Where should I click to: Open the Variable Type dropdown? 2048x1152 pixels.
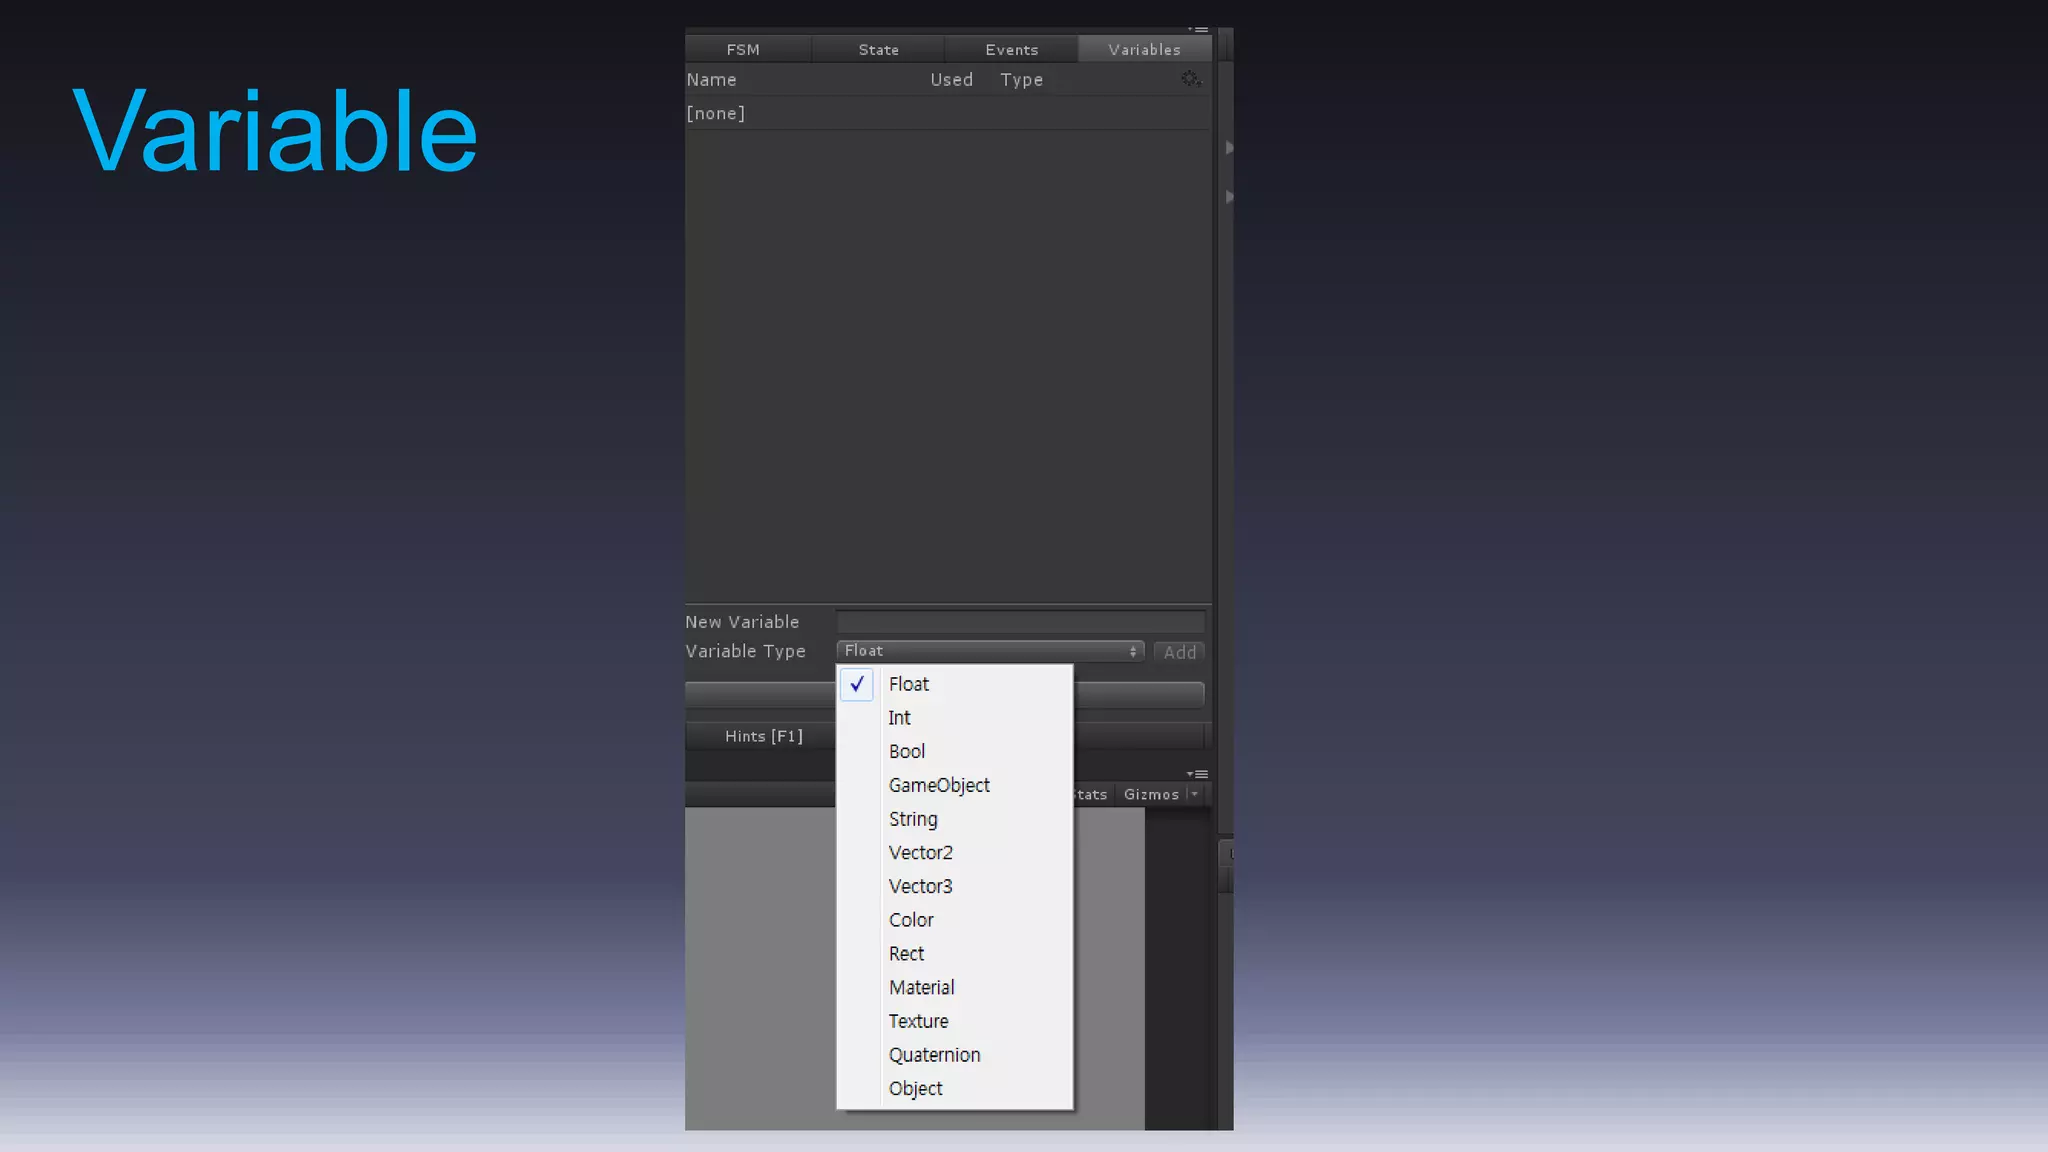990,651
